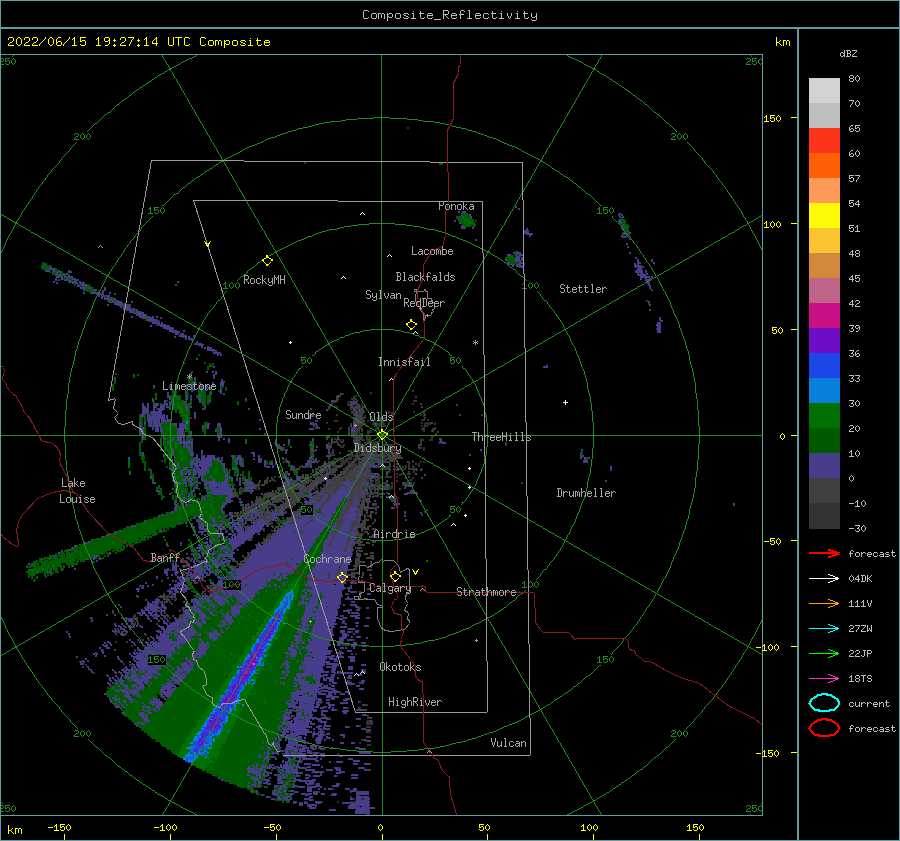900x841 pixels.
Task: Select the orange 111V arrow icon
Action: [824, 603]
